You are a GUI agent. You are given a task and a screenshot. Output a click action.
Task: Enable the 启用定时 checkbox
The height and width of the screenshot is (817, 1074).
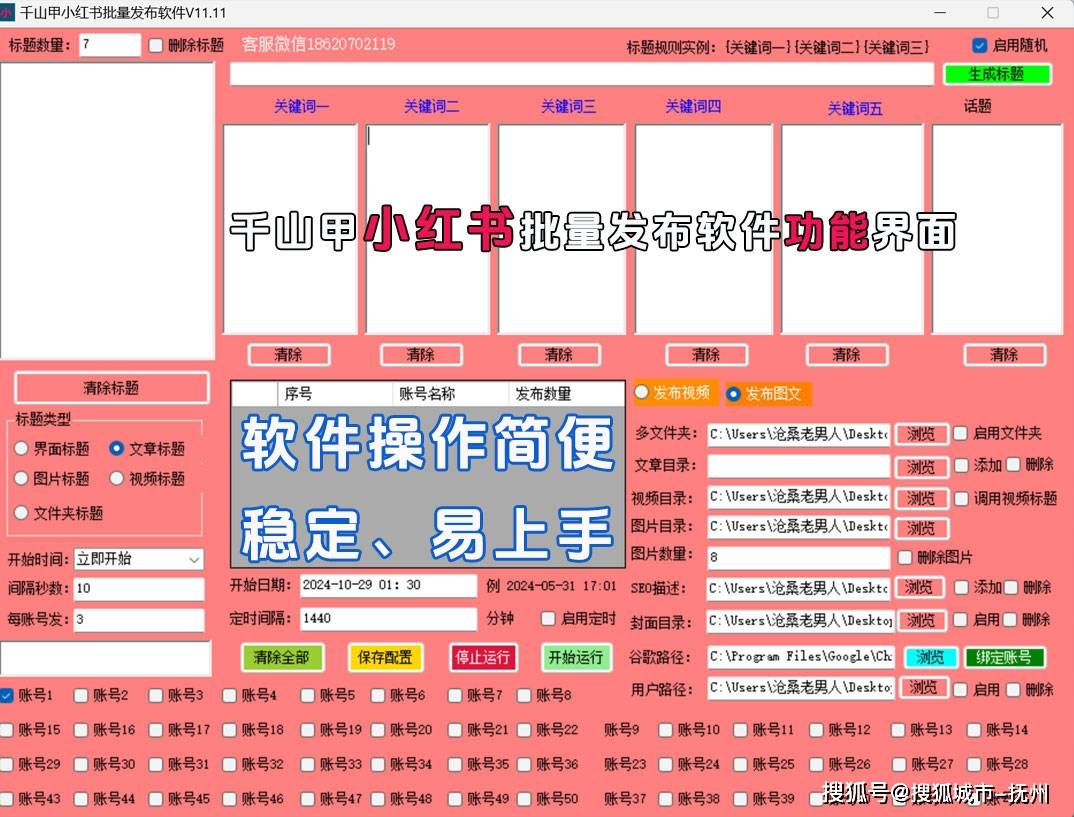tap(548, 619)
